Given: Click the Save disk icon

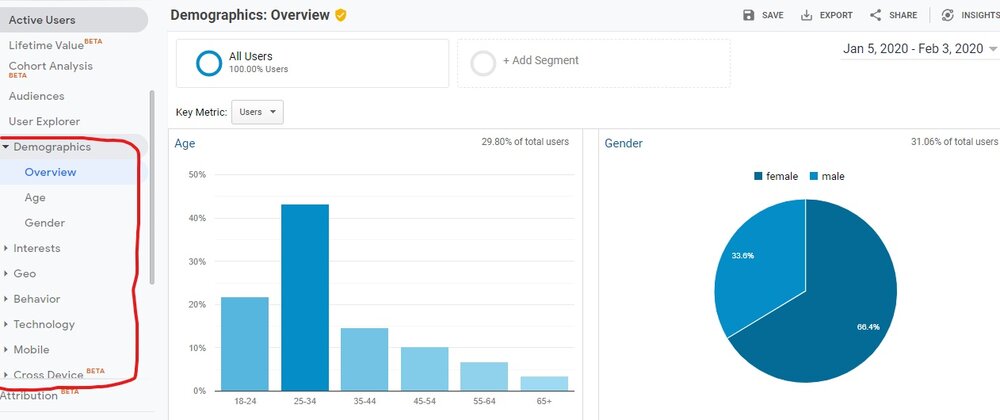Looking at the screenshot, I should (x=749, y=15).
